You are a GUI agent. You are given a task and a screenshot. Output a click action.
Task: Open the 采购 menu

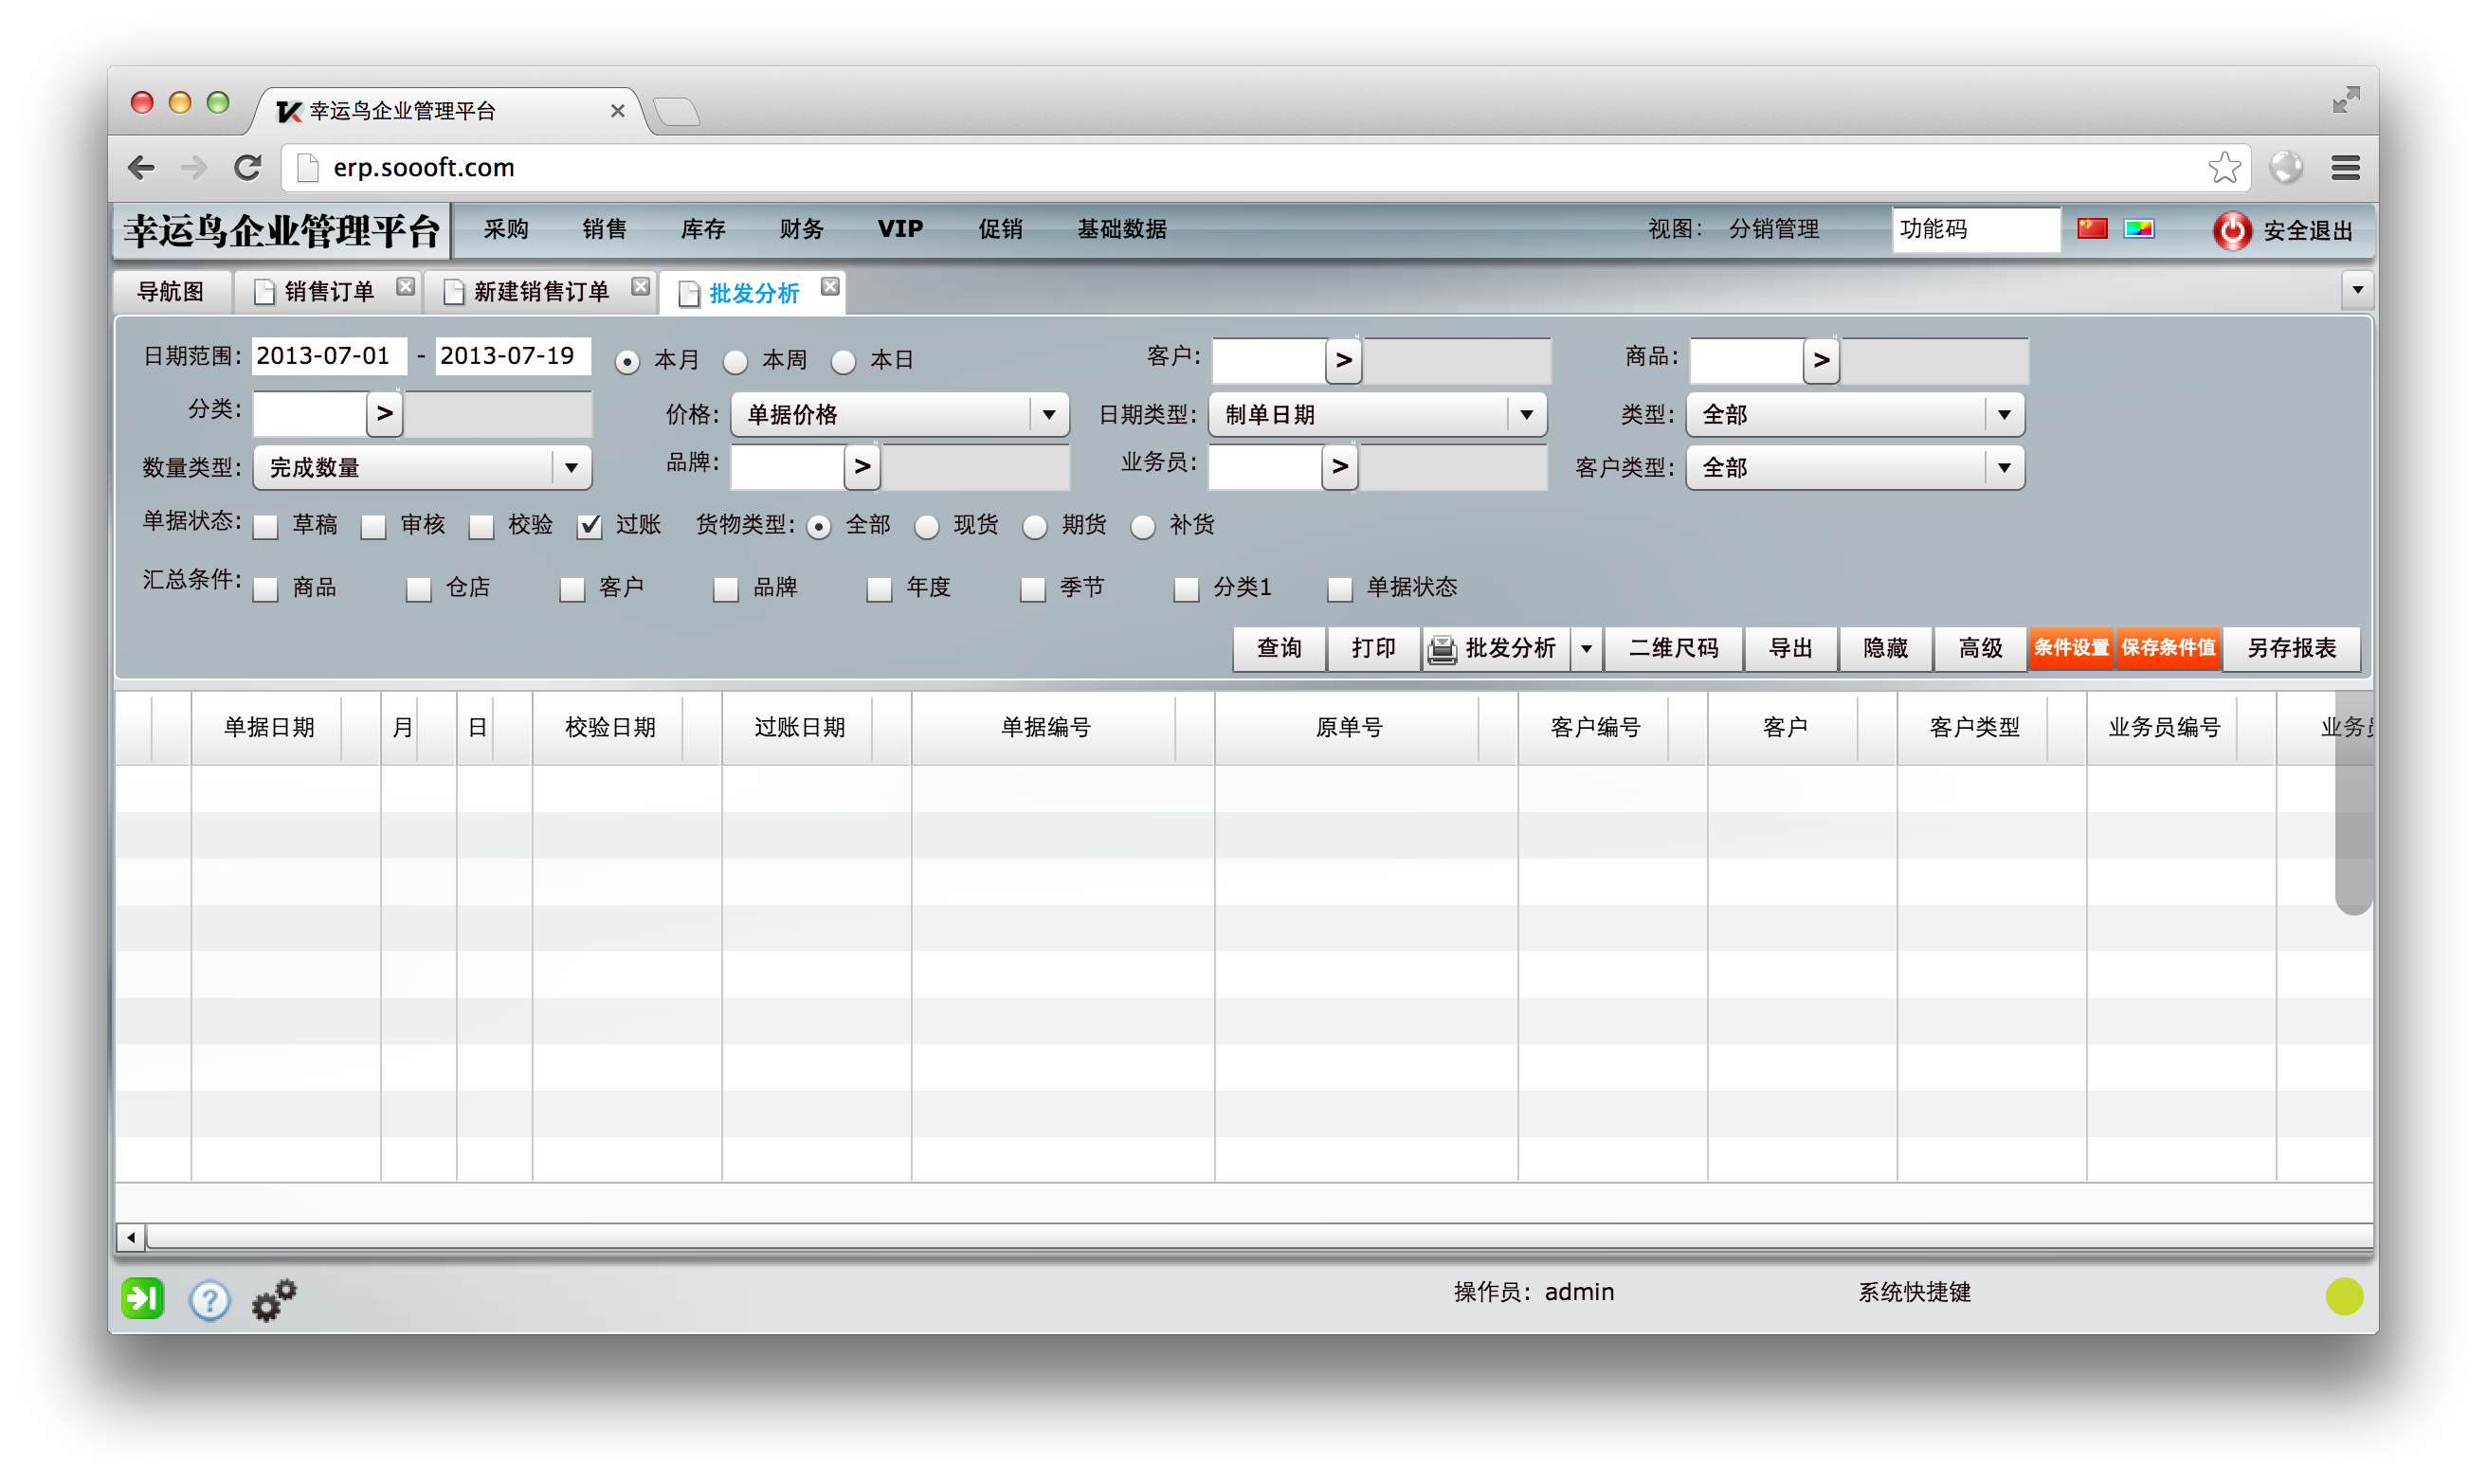pos(506,229)
